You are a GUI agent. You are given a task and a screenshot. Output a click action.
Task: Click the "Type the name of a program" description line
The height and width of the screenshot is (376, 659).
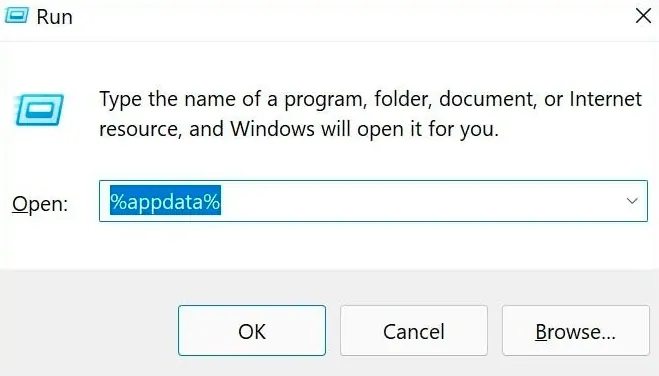point(370,100)
